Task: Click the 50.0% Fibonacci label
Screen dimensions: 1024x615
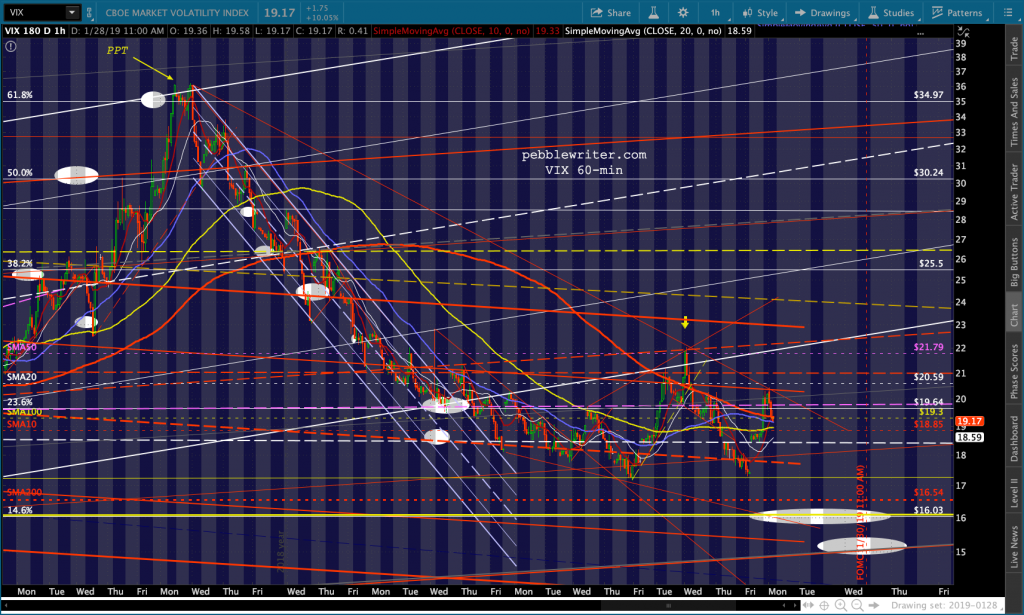Action: (x=20, y=172)
